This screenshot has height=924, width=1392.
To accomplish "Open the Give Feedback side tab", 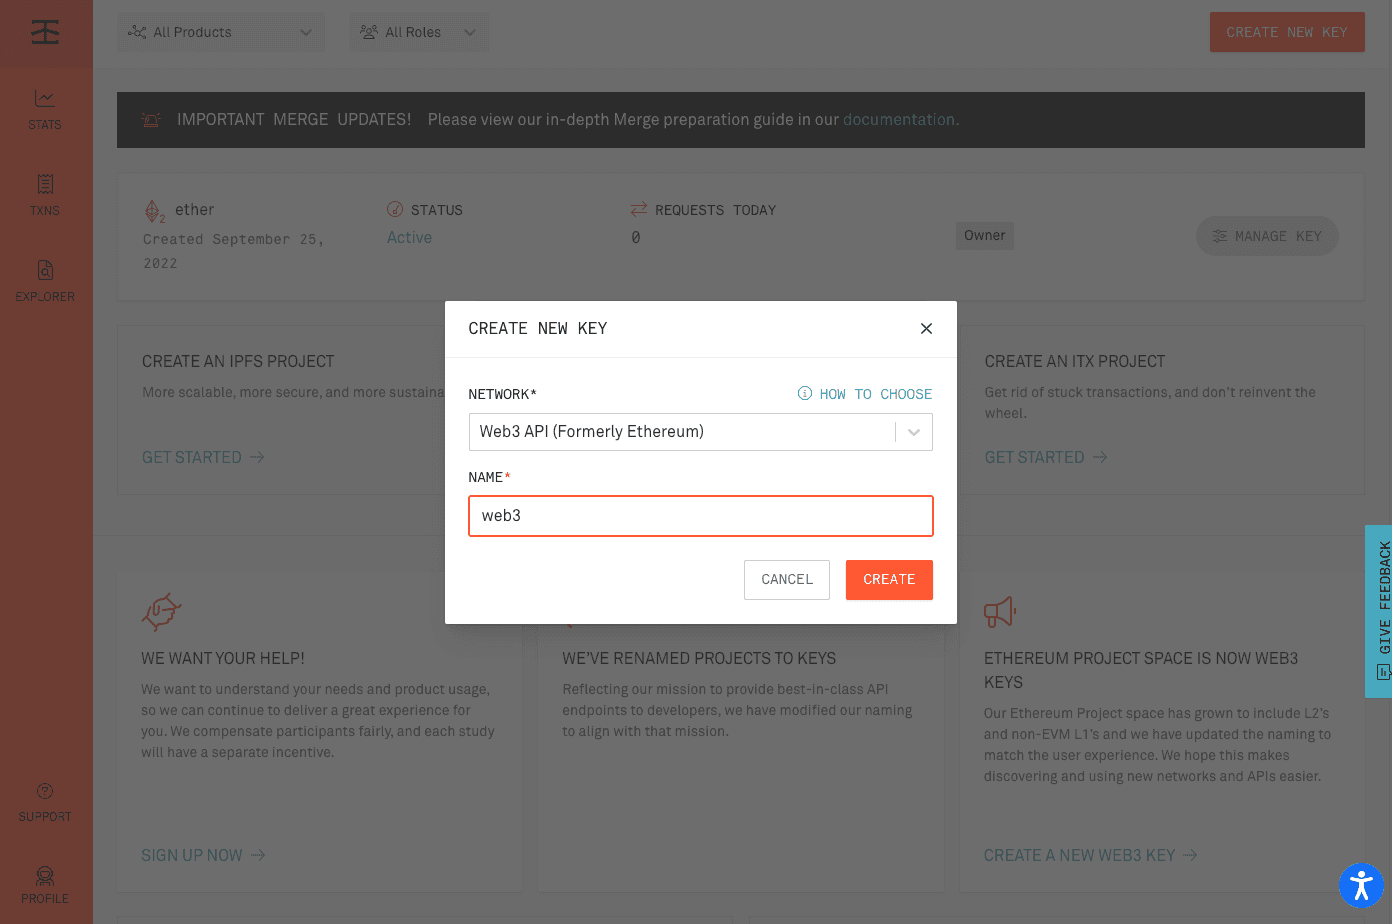I will coord(1379,611).
